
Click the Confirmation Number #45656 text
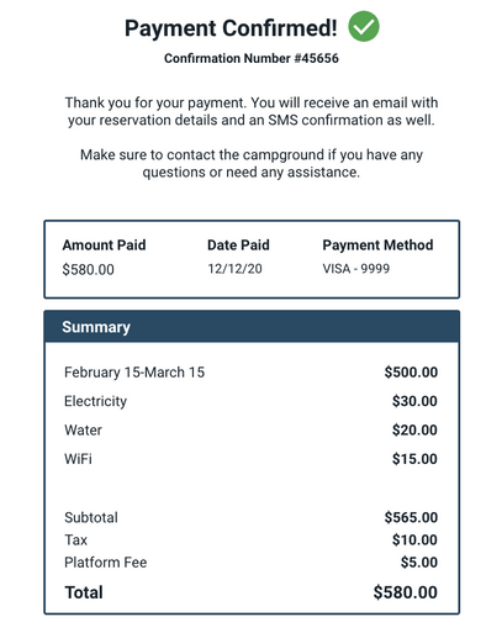(x=251, y=58)
